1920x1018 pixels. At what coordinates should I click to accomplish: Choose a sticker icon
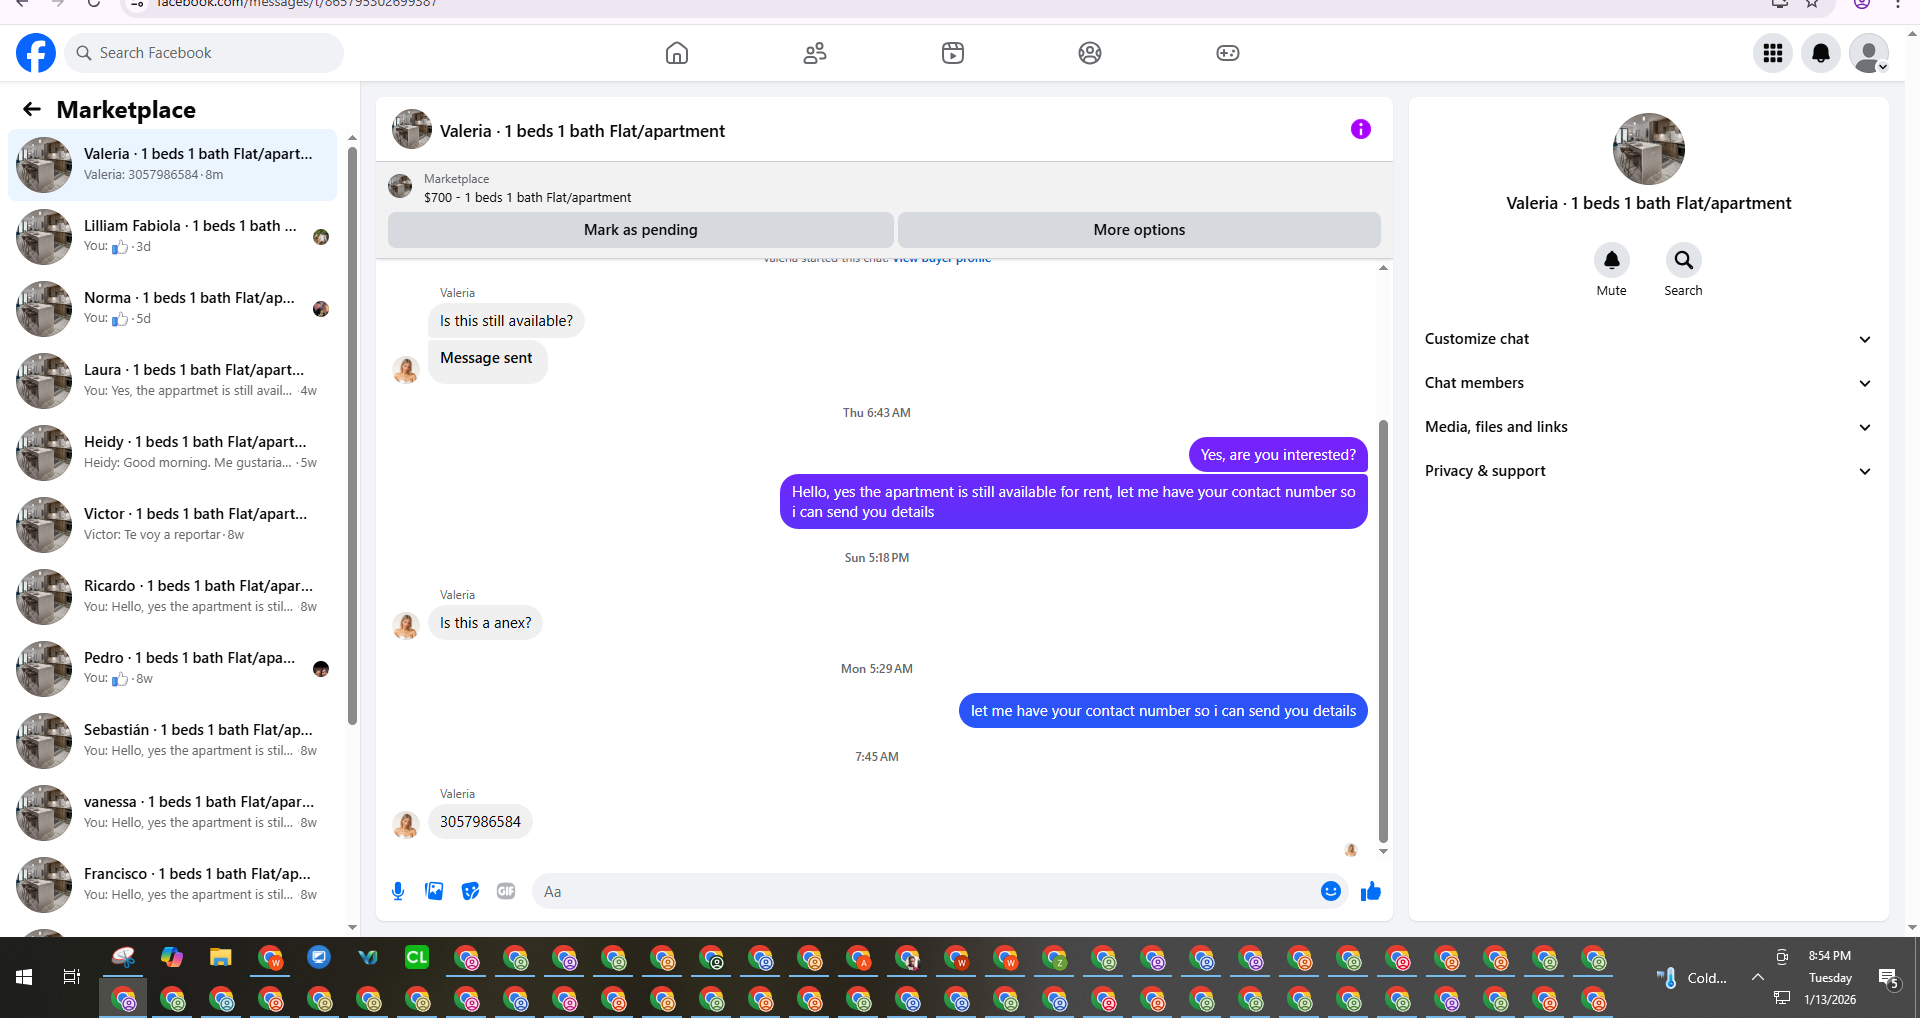470,891
